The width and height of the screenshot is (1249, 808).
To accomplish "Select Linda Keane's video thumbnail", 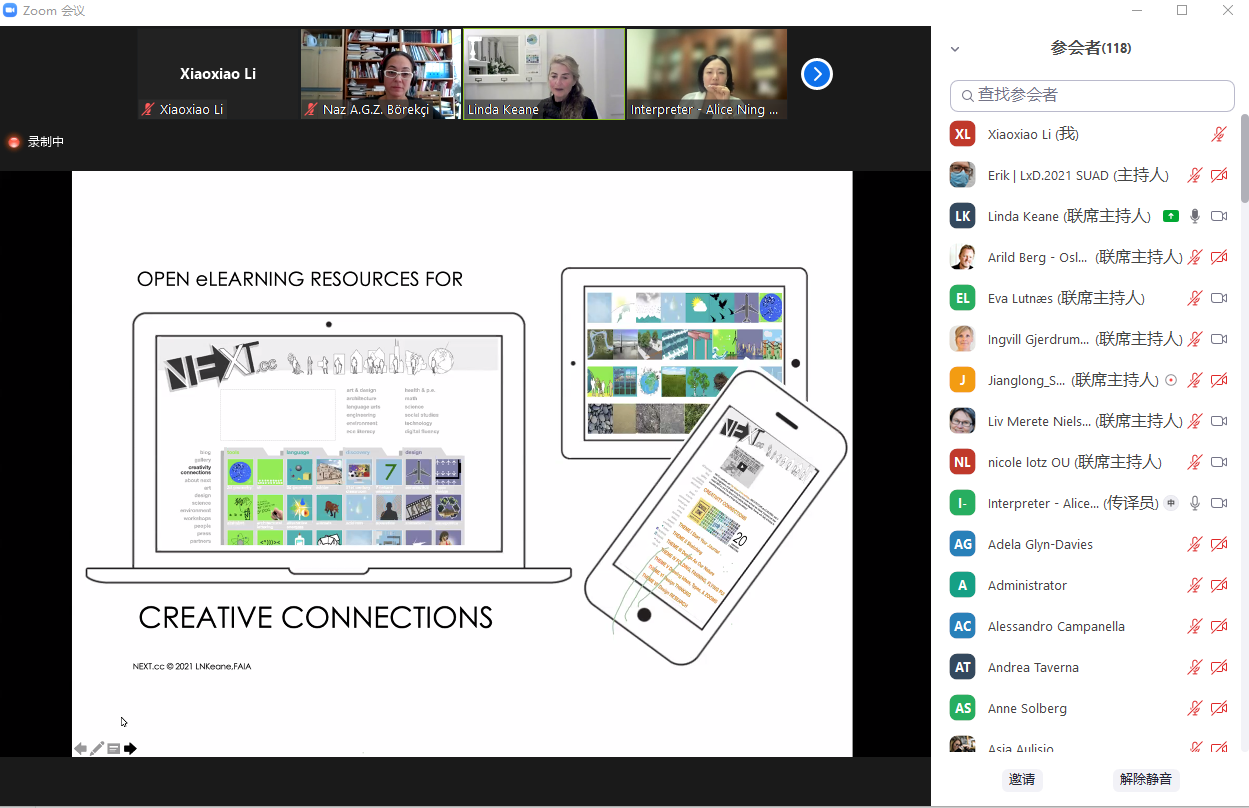I will tap(544, 74).
